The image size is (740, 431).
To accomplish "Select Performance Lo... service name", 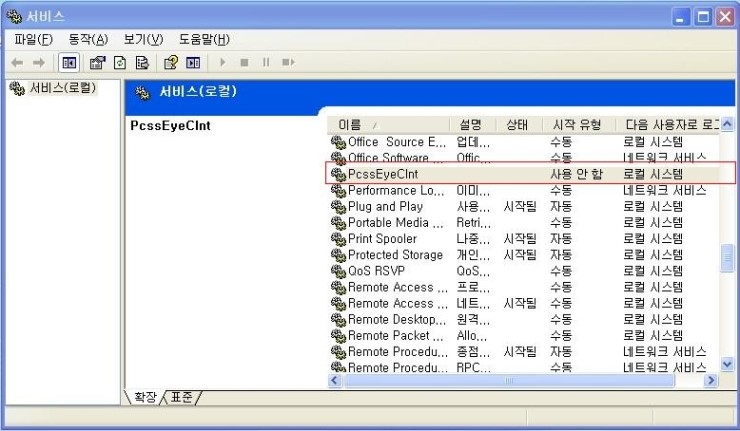I will coord(396,190).
